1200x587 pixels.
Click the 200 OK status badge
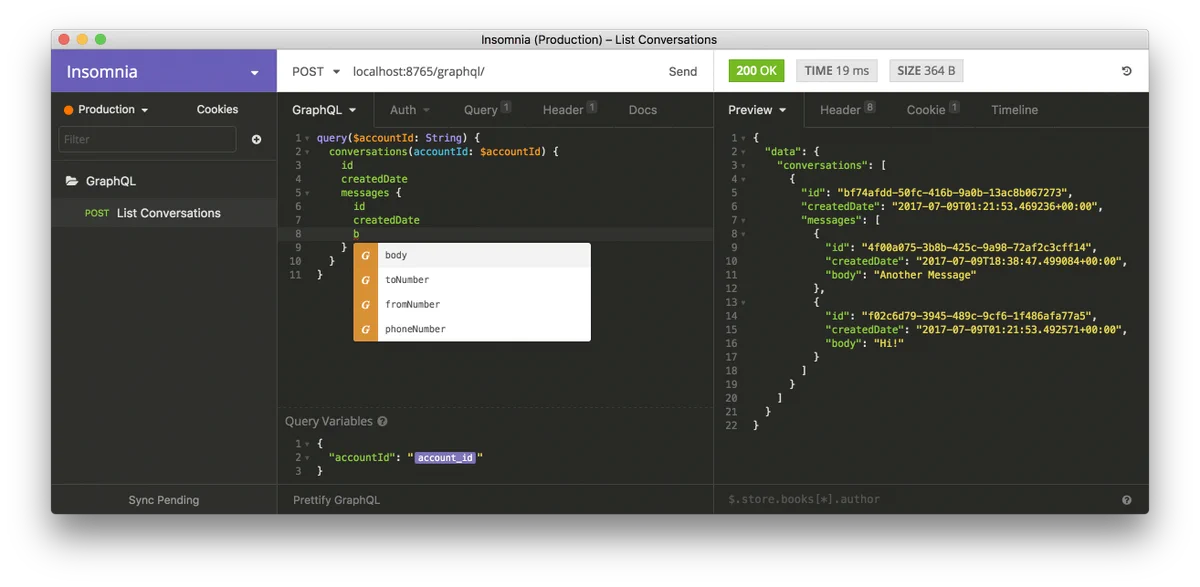[x=756, y=71]
